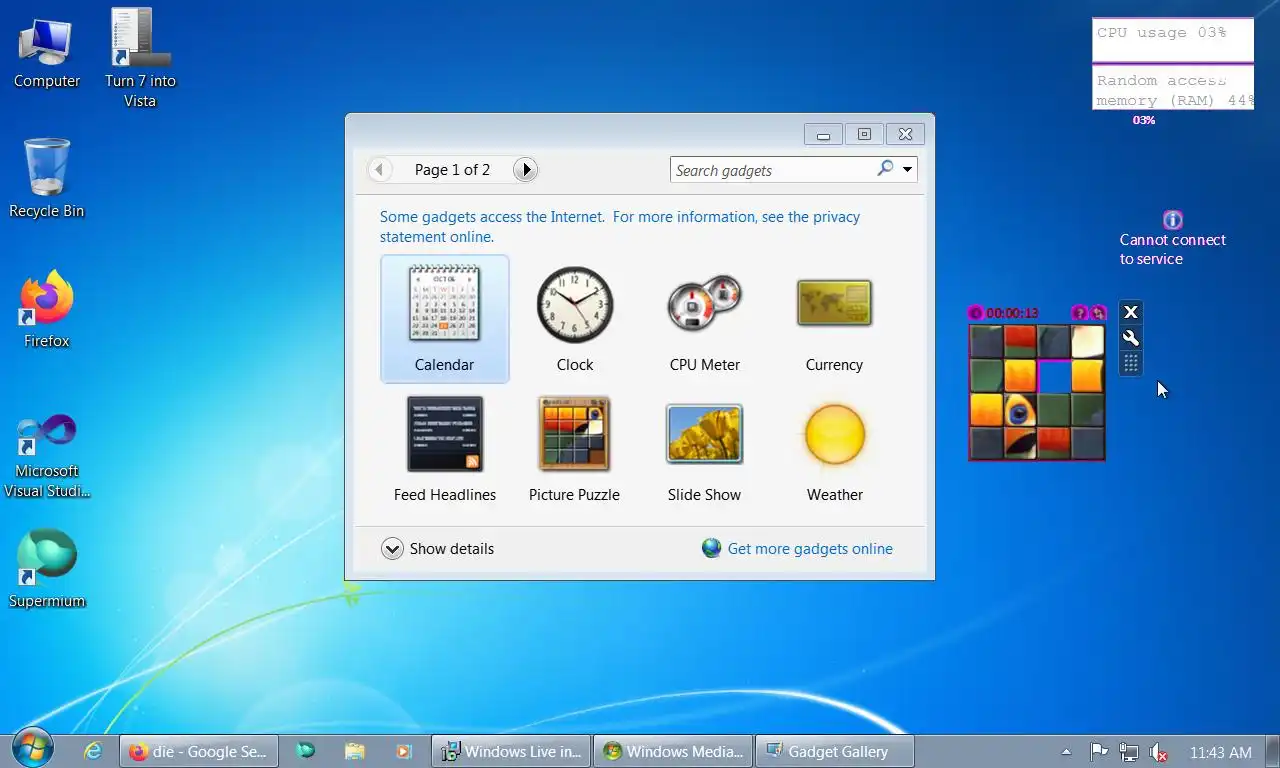Select the Currency gadget

(834, 319)
